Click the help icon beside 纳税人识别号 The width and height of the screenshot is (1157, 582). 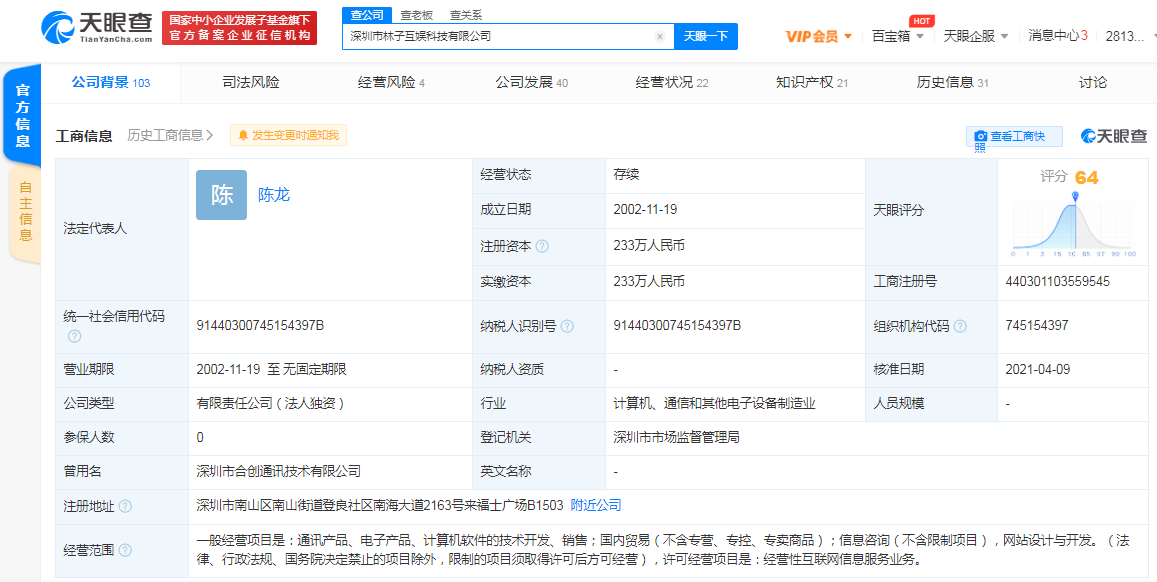point(567,326)
